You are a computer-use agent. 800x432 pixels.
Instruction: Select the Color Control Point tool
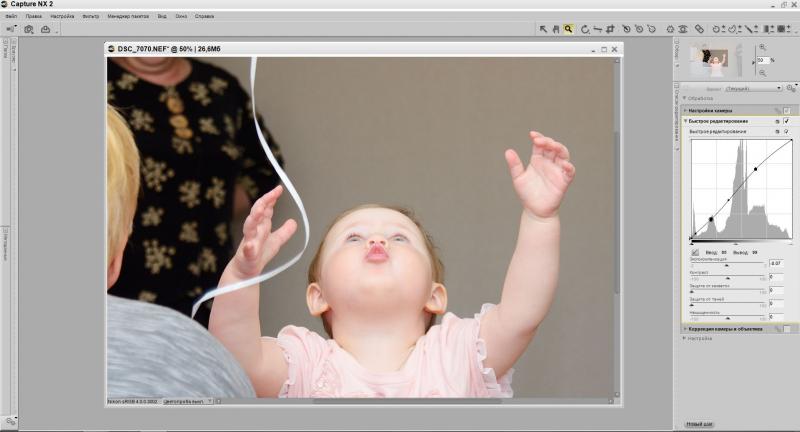tap(670, 30)
